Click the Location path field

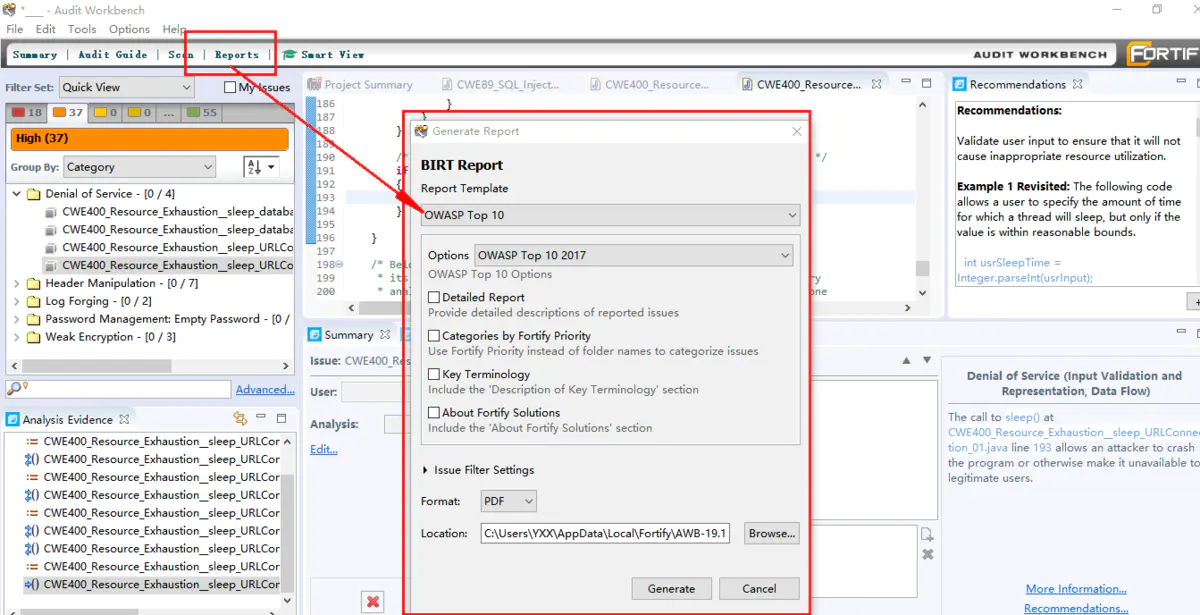[x=605, y=534]
